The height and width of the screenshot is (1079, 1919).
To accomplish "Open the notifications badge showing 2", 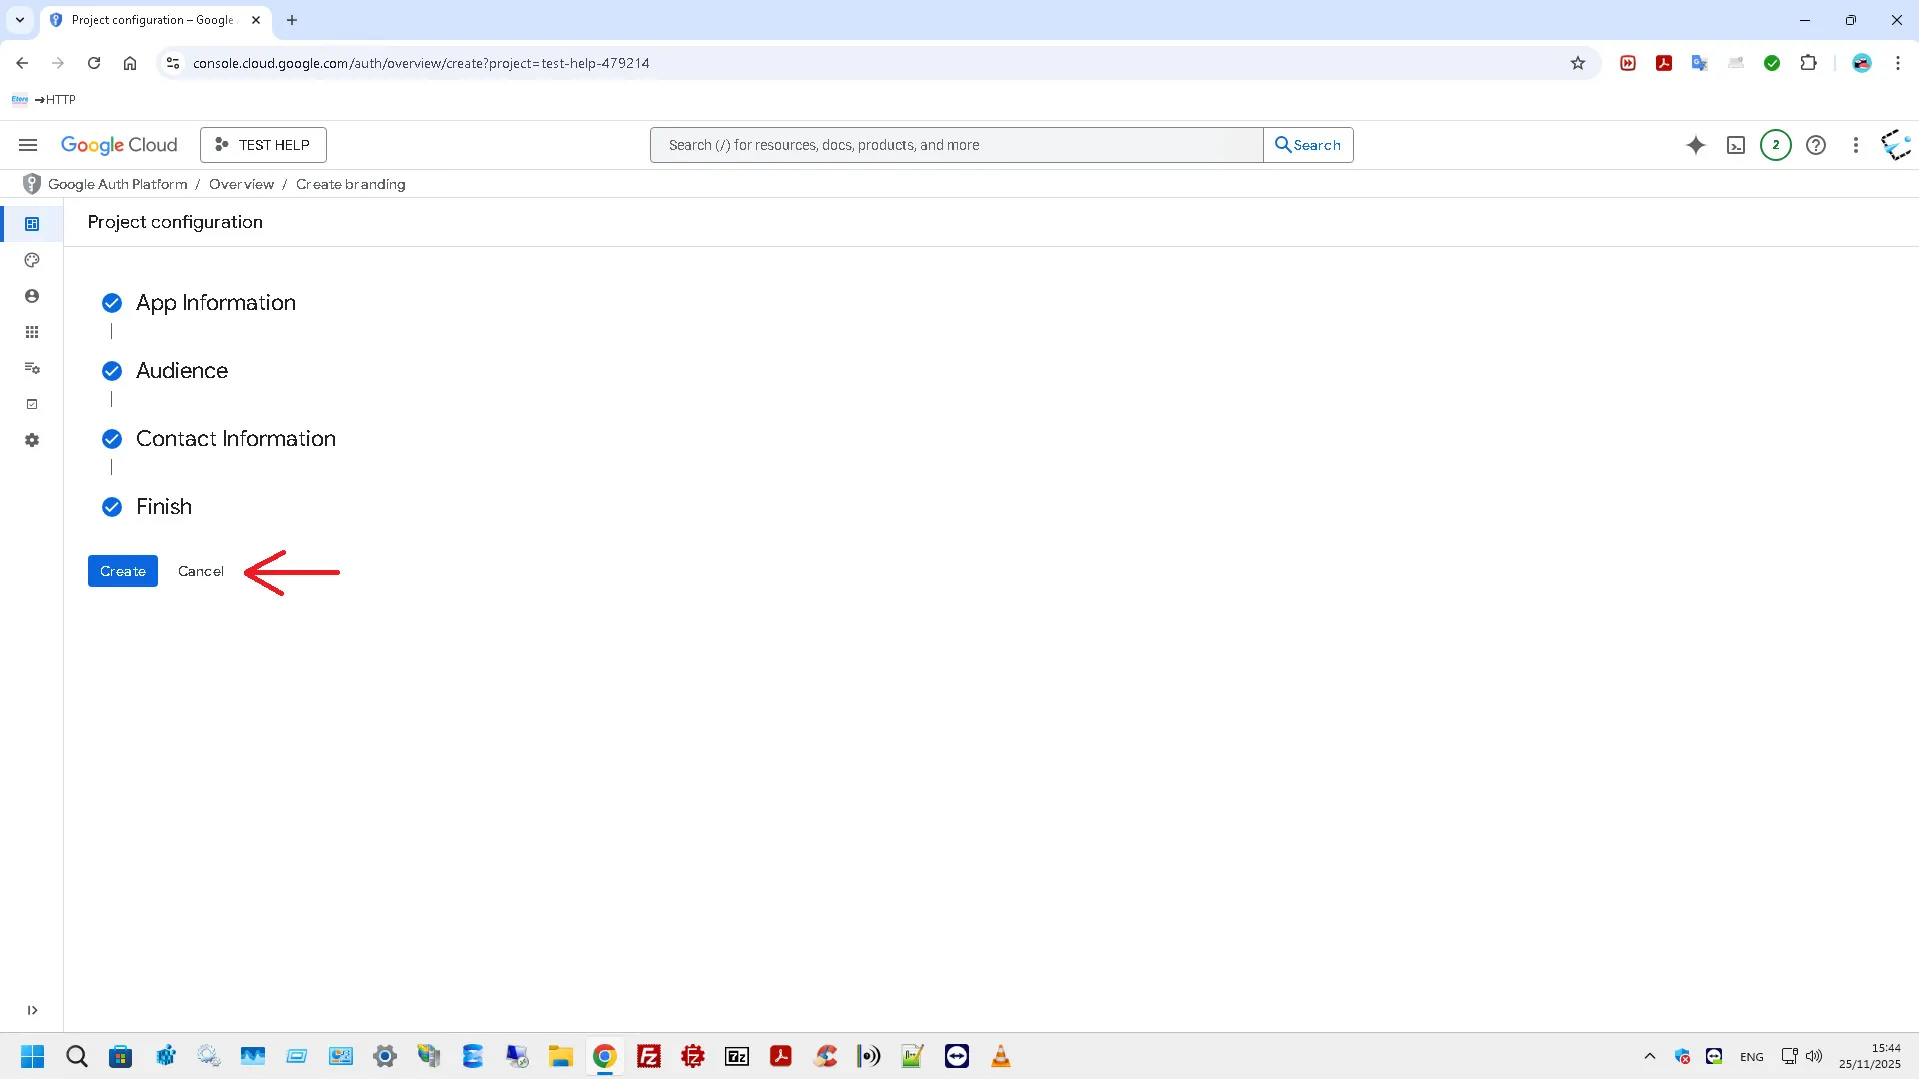I will click(1775, 145).
